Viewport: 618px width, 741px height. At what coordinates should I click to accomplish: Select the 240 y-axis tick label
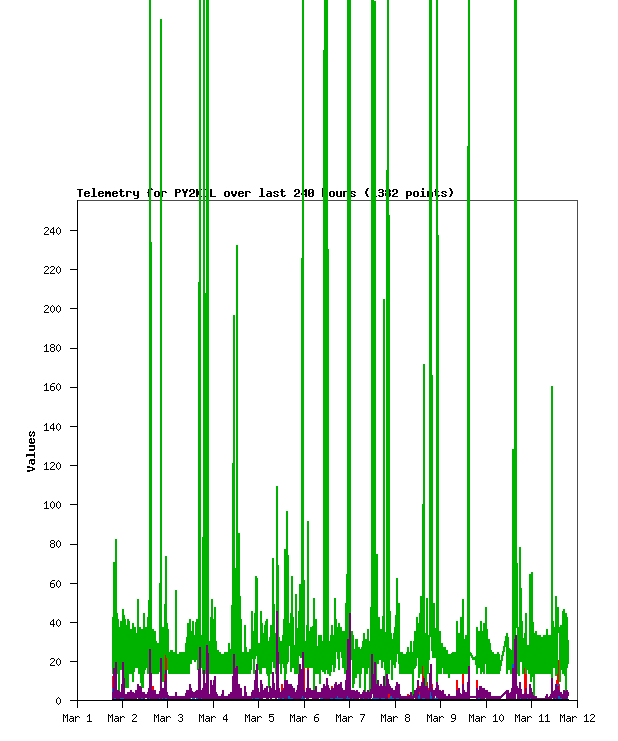point(52,231)
